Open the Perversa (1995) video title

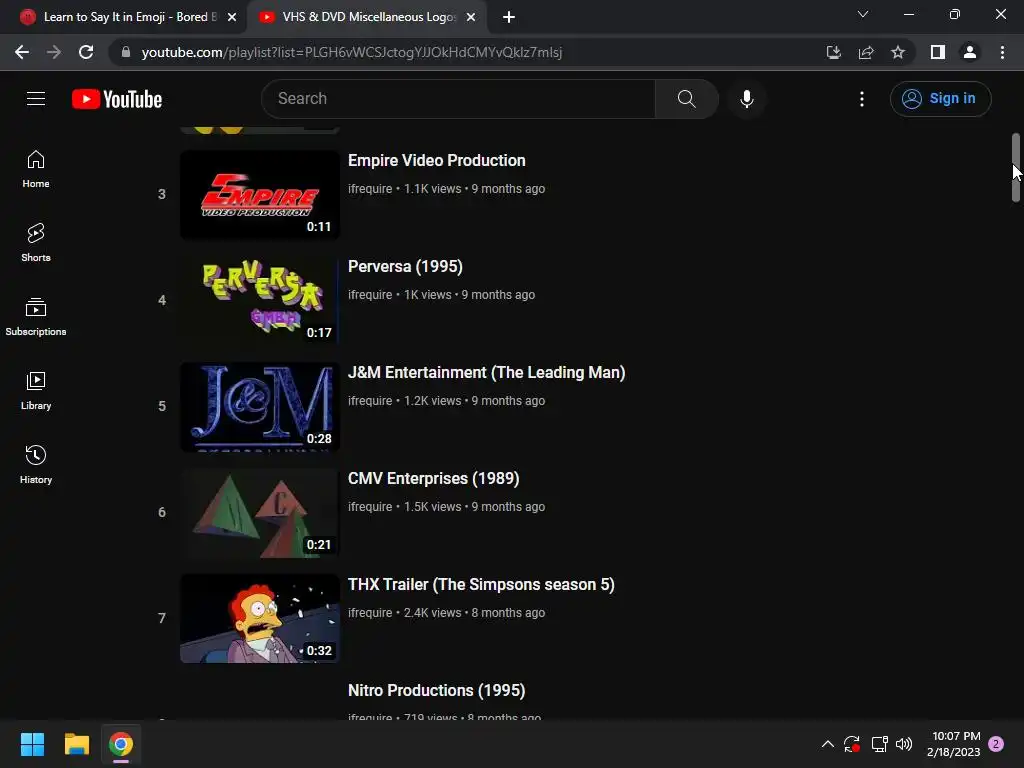click(405, 266)
